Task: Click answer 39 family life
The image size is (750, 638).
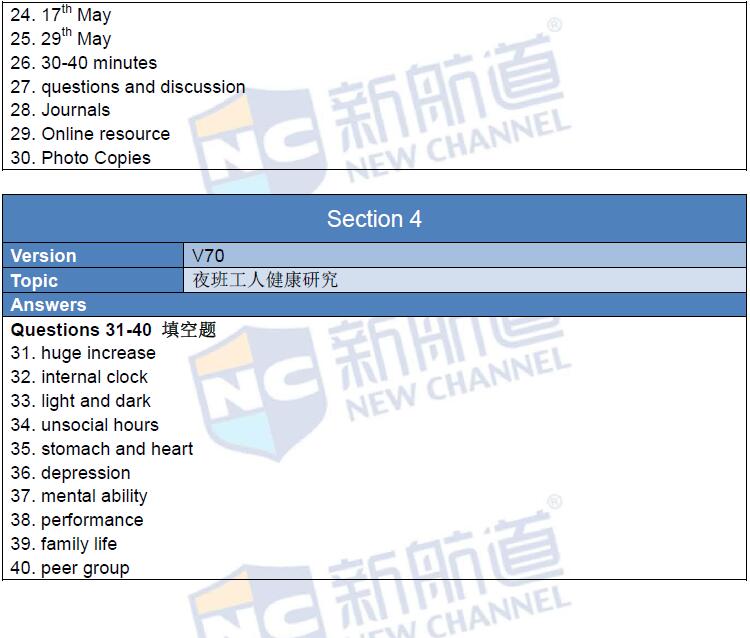Action: pos(64,544)
